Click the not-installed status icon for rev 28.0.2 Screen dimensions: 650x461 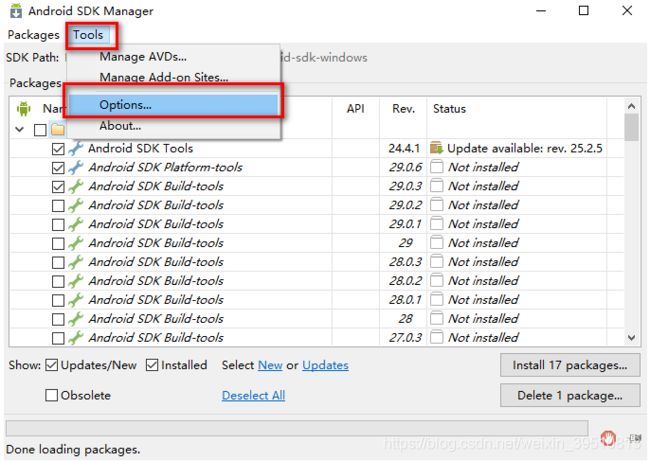(x=437, y=281)
